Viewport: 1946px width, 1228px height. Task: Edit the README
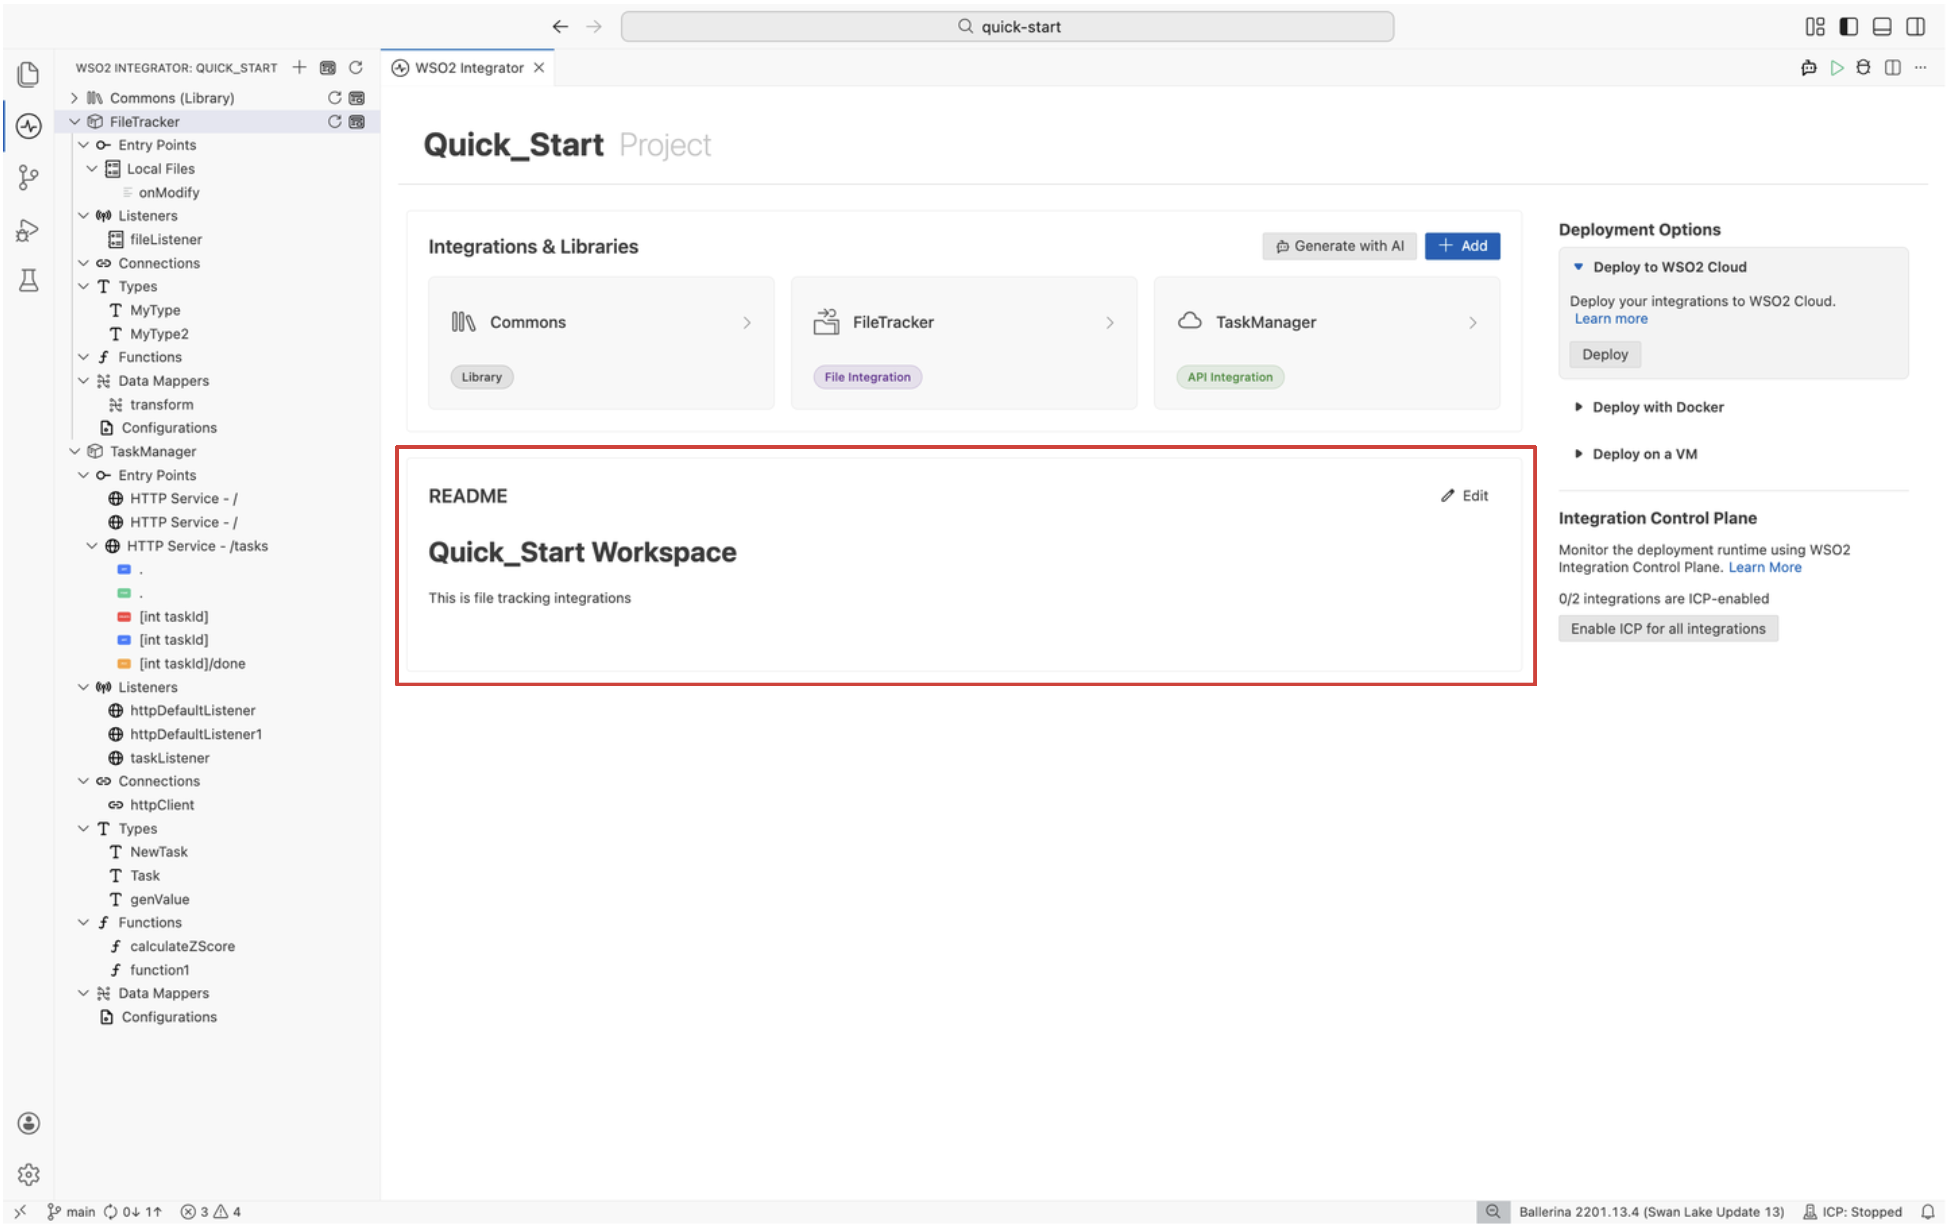[x=1465, y=496]
